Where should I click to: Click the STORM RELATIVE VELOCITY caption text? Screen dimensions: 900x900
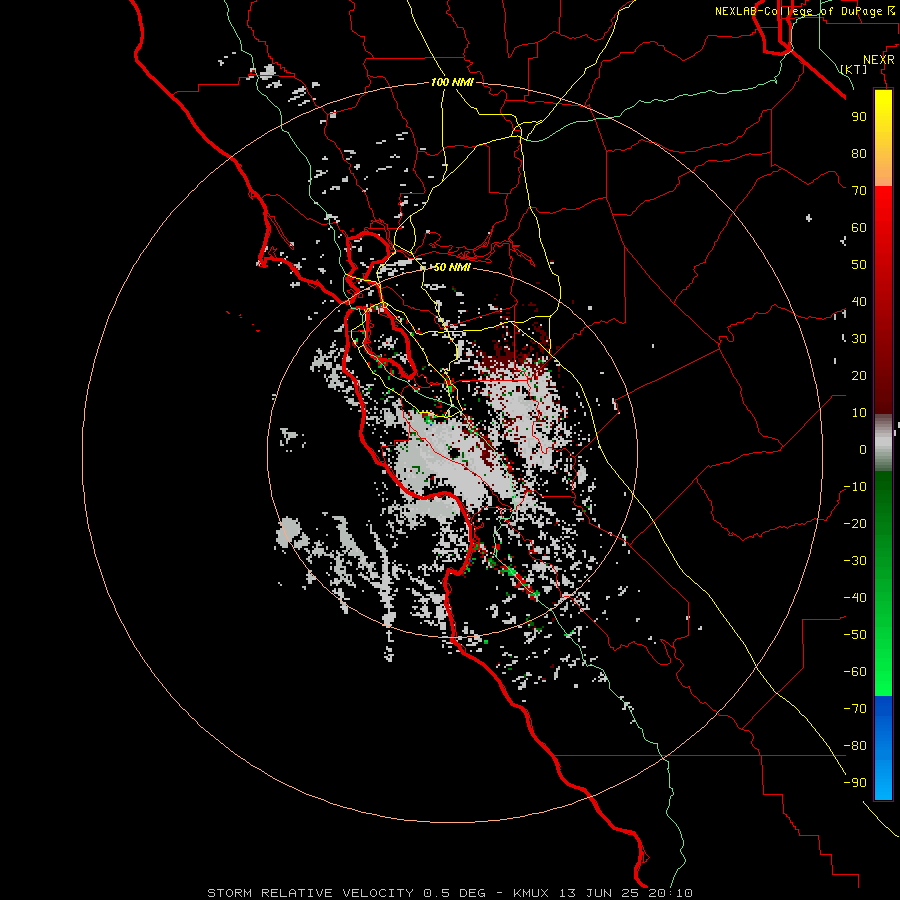[x=310, y=893]
